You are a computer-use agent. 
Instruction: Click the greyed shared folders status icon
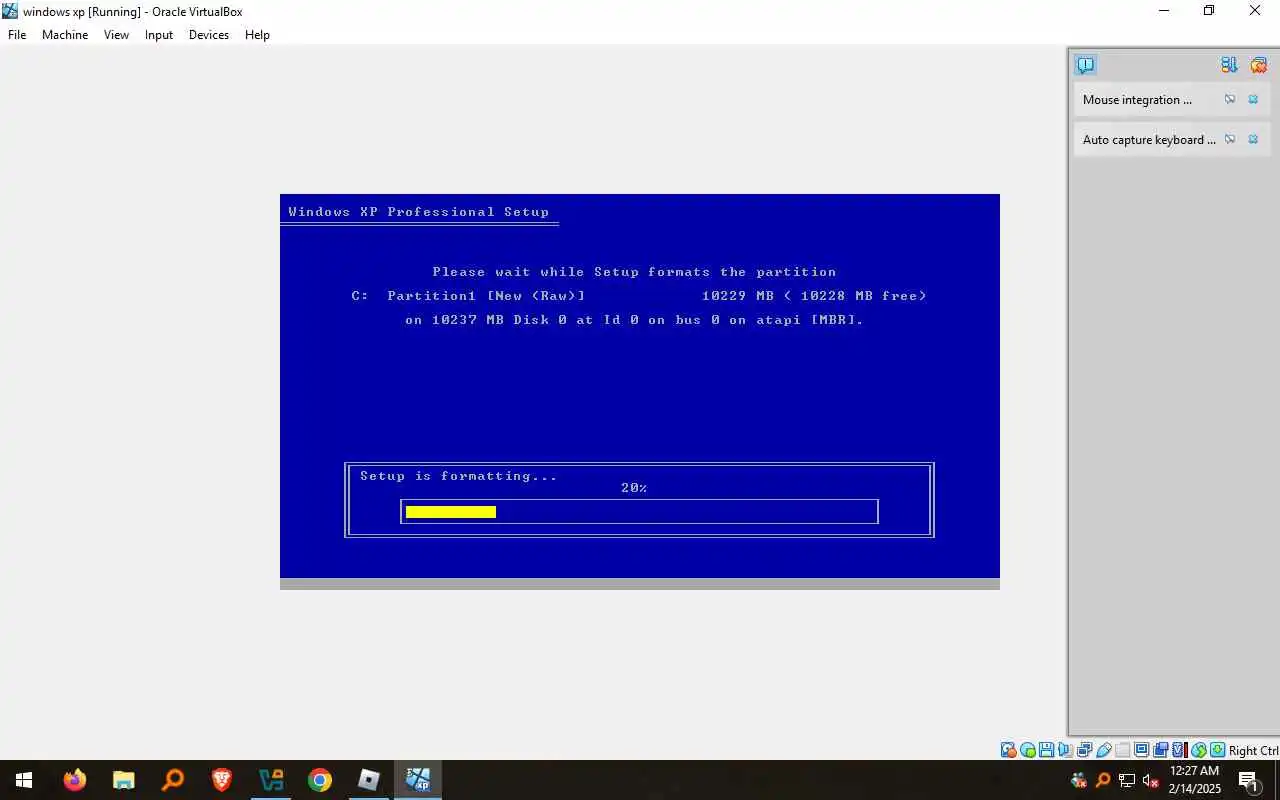pos(1122,750)
